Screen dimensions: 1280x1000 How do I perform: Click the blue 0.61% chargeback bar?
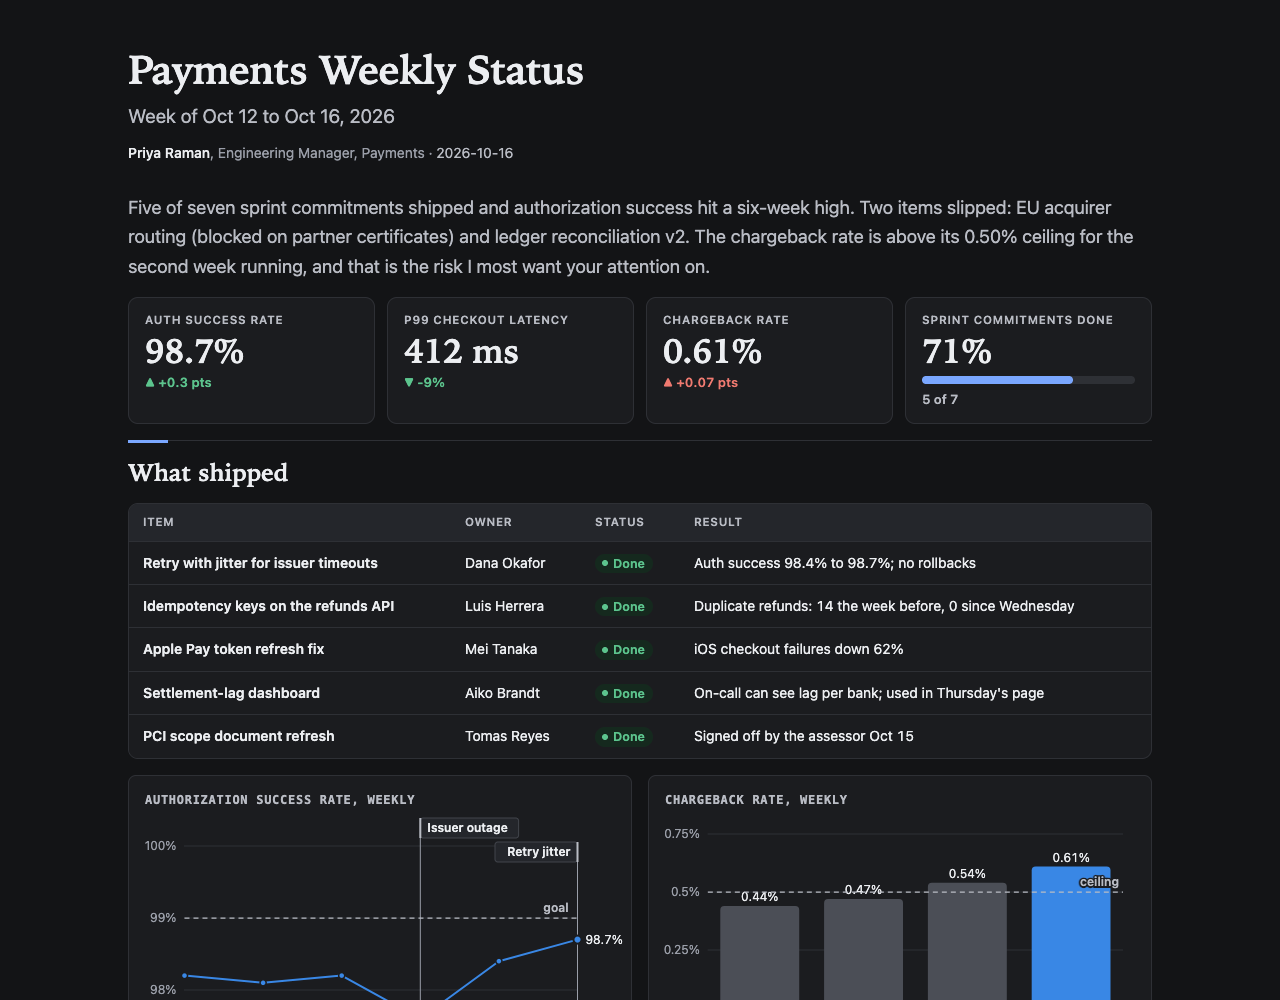(1071, 933)
